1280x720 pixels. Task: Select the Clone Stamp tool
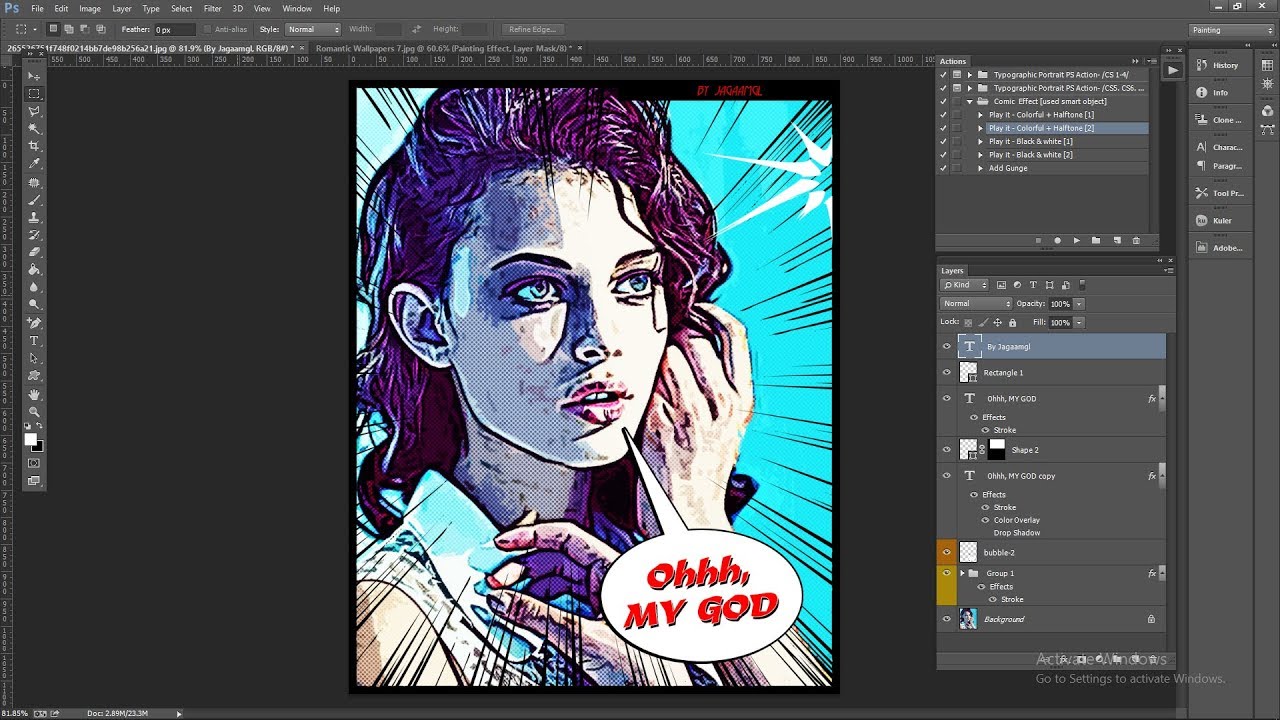pos(34,217)
